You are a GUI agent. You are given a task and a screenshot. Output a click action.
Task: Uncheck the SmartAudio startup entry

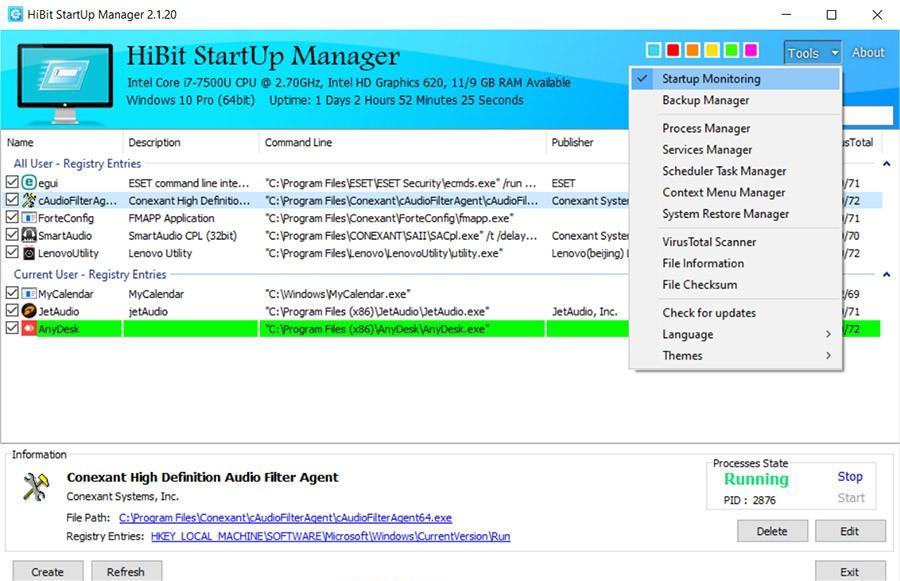click(11, 235)
